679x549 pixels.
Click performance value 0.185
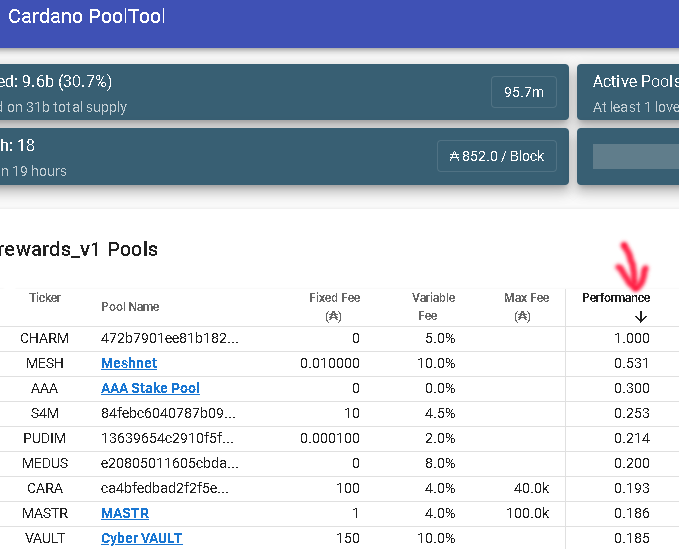click(x=632, y=538)
